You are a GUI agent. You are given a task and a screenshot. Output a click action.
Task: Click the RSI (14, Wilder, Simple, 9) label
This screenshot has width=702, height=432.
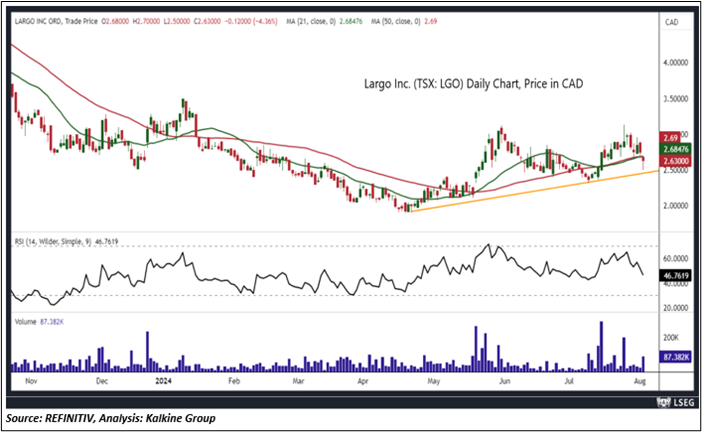click(53, 242)
